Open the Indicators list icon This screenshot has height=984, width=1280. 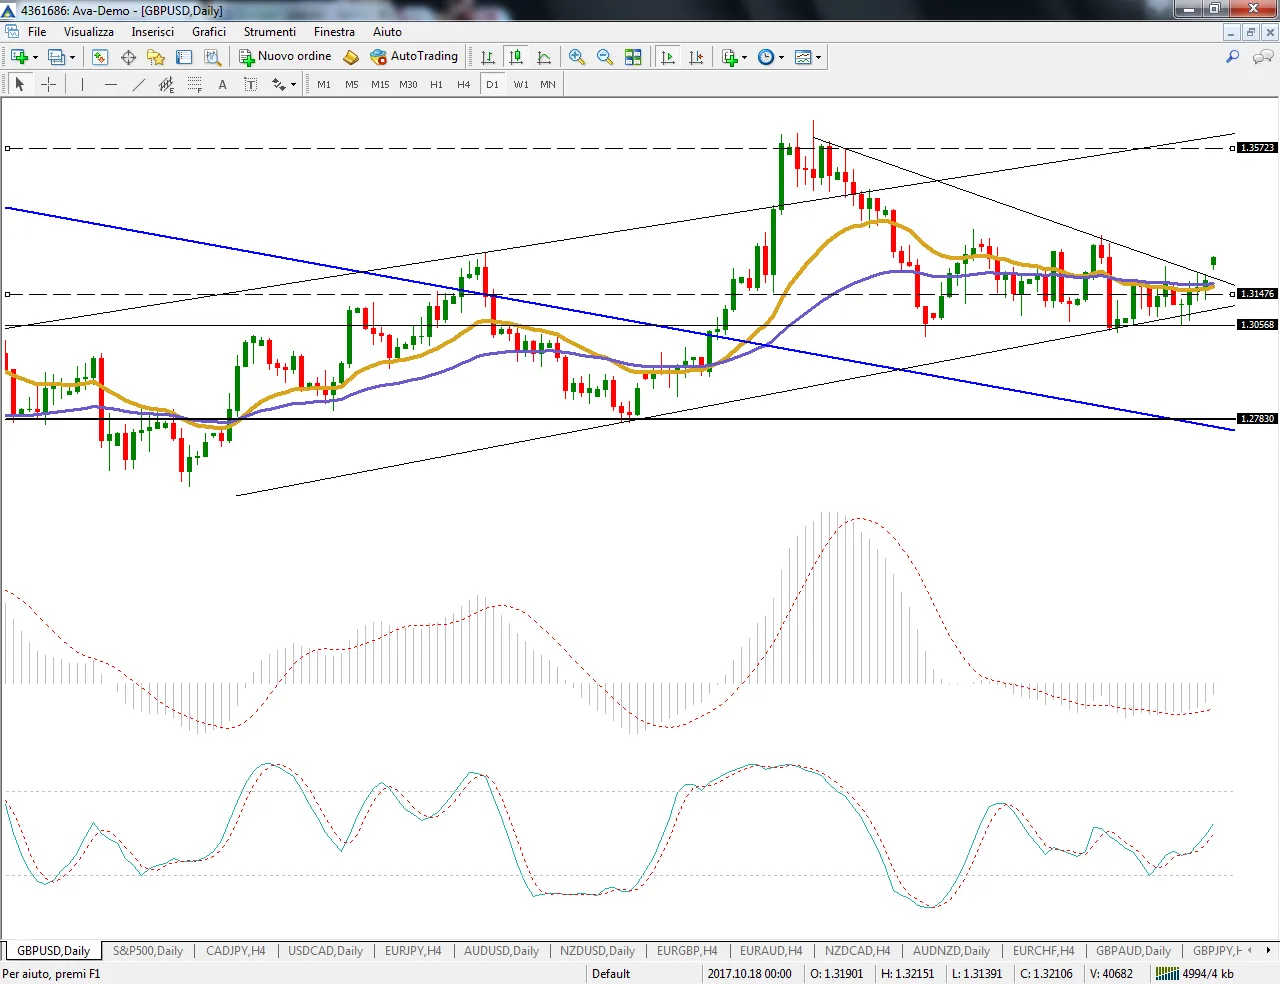tap(730, 57)
